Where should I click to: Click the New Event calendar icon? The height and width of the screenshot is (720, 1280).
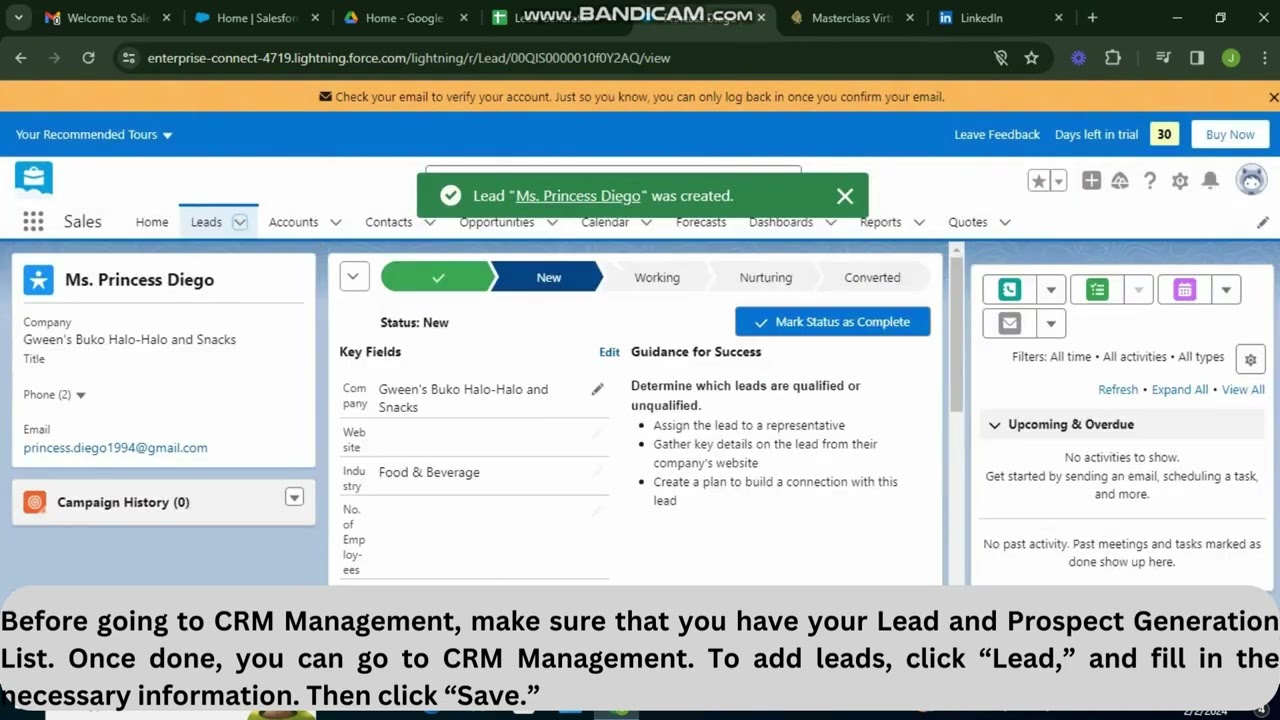(1185, 290)
